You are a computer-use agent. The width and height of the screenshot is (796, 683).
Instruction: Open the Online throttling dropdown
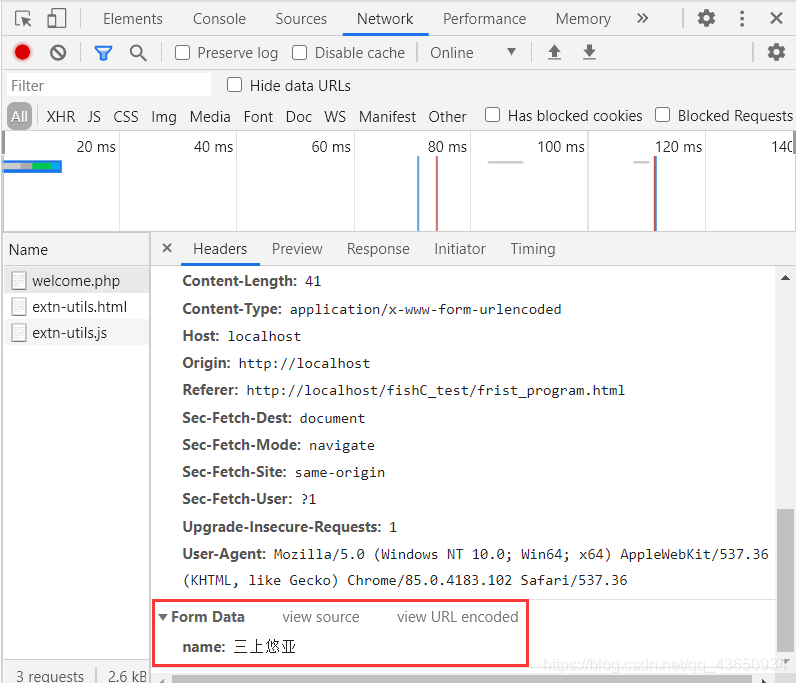click(473, 52)
